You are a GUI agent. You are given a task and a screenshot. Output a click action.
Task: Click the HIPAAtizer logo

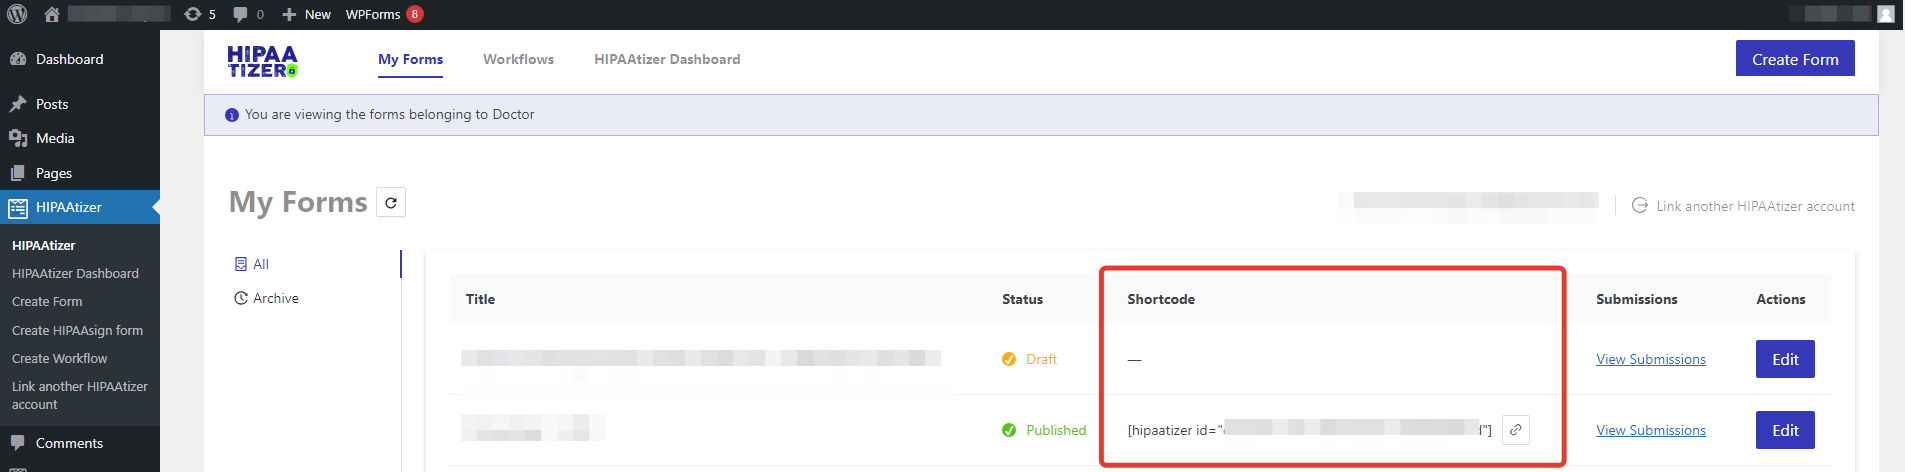coord(262,61)
